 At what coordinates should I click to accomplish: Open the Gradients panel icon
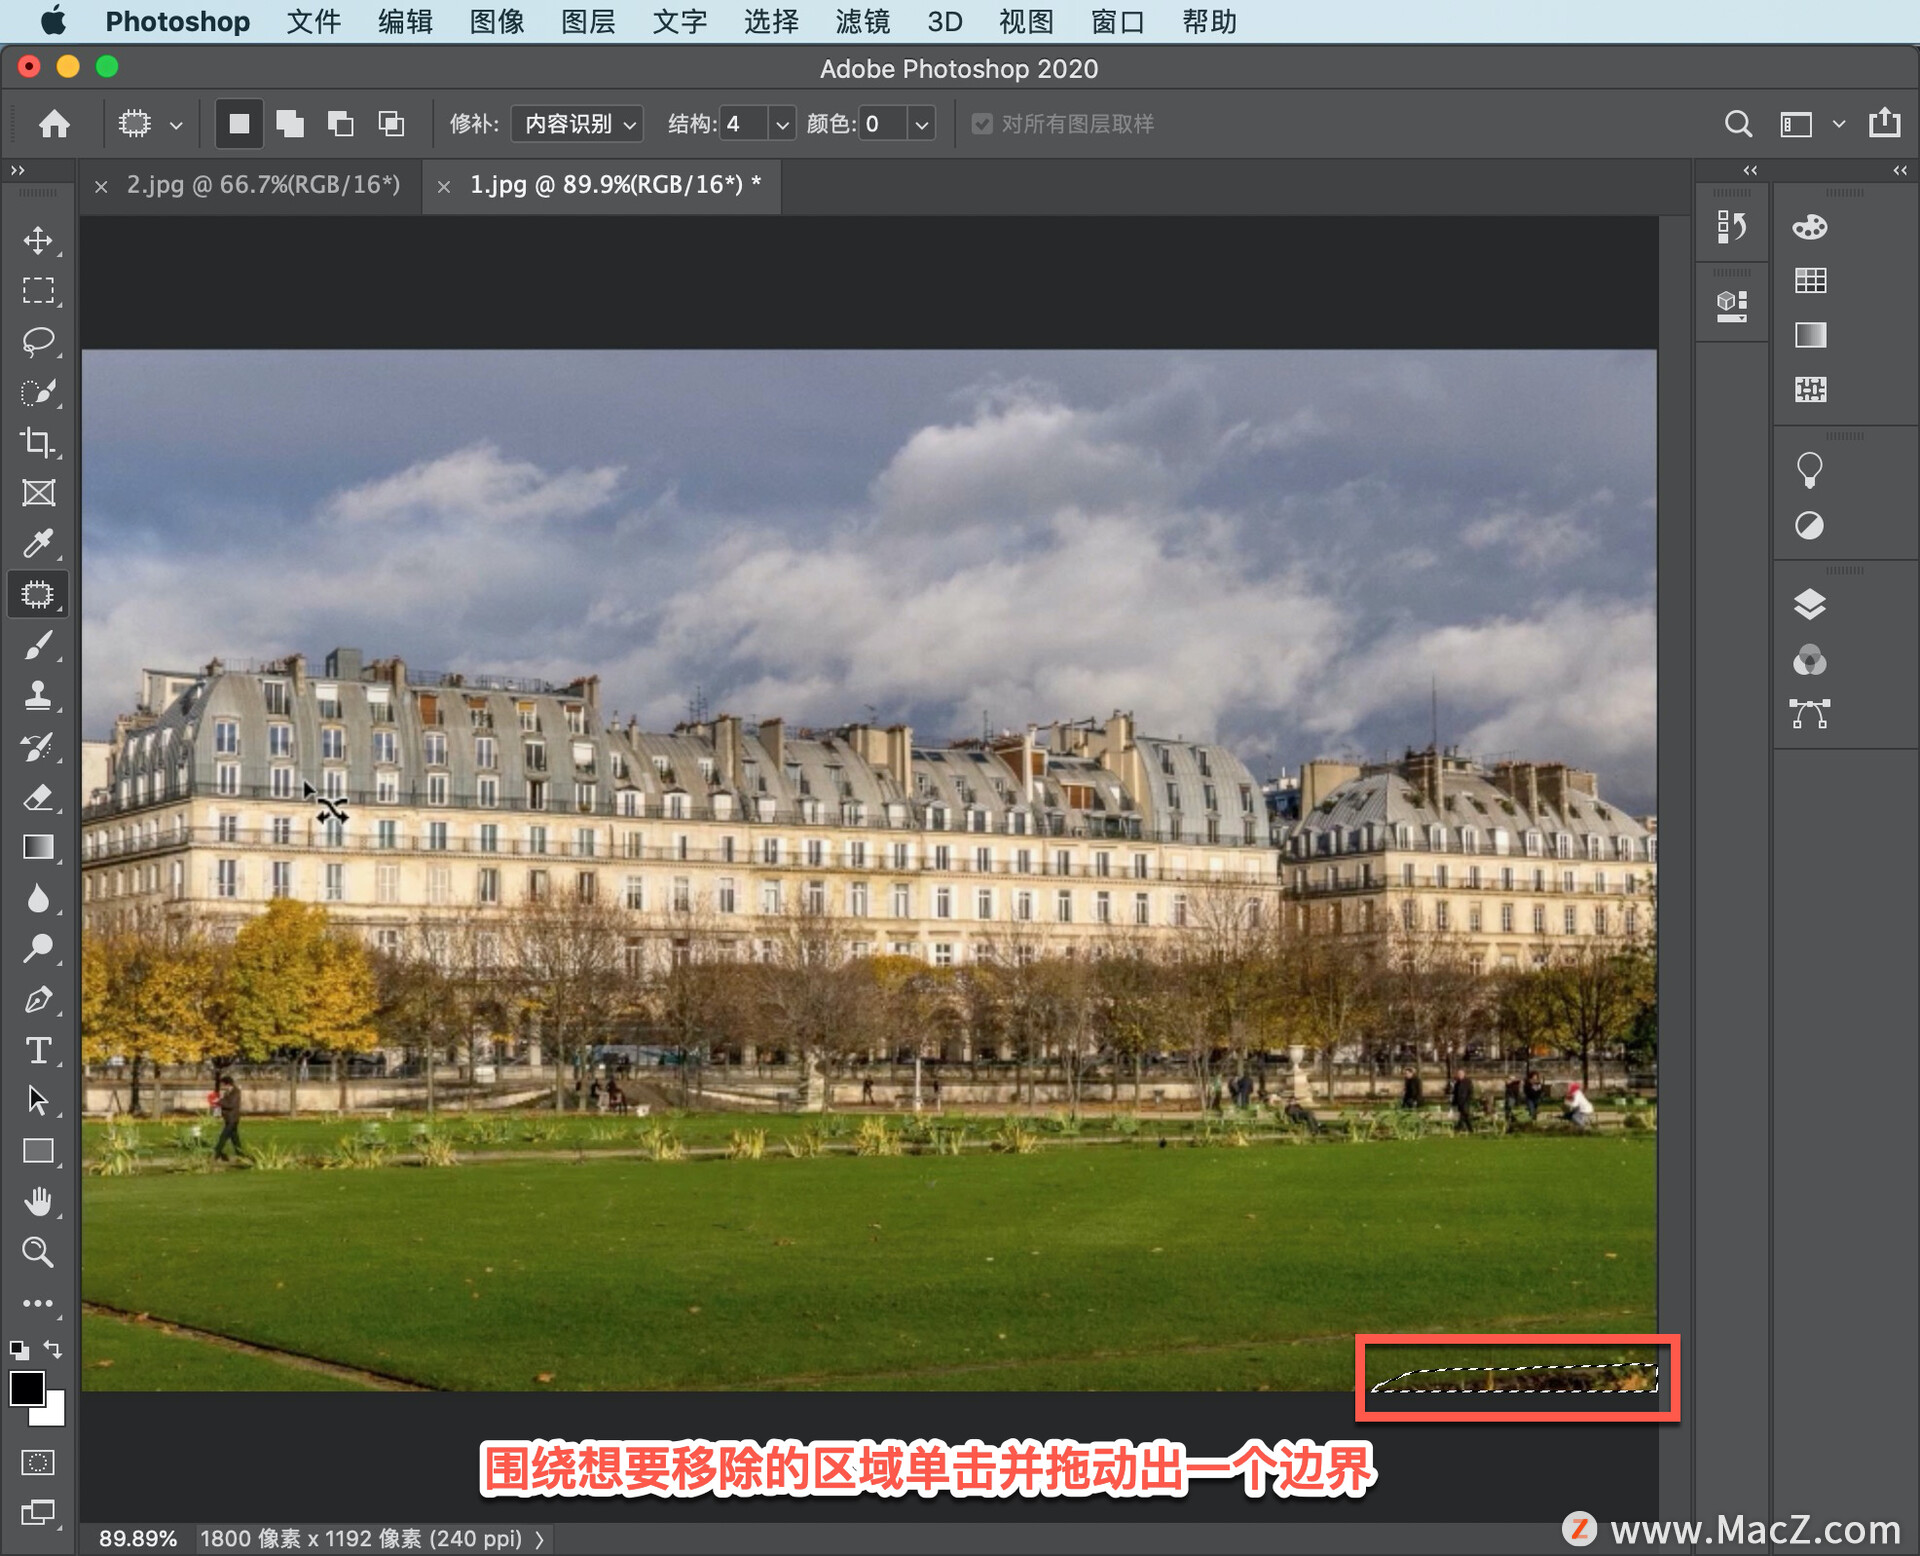click(1810, 335)
